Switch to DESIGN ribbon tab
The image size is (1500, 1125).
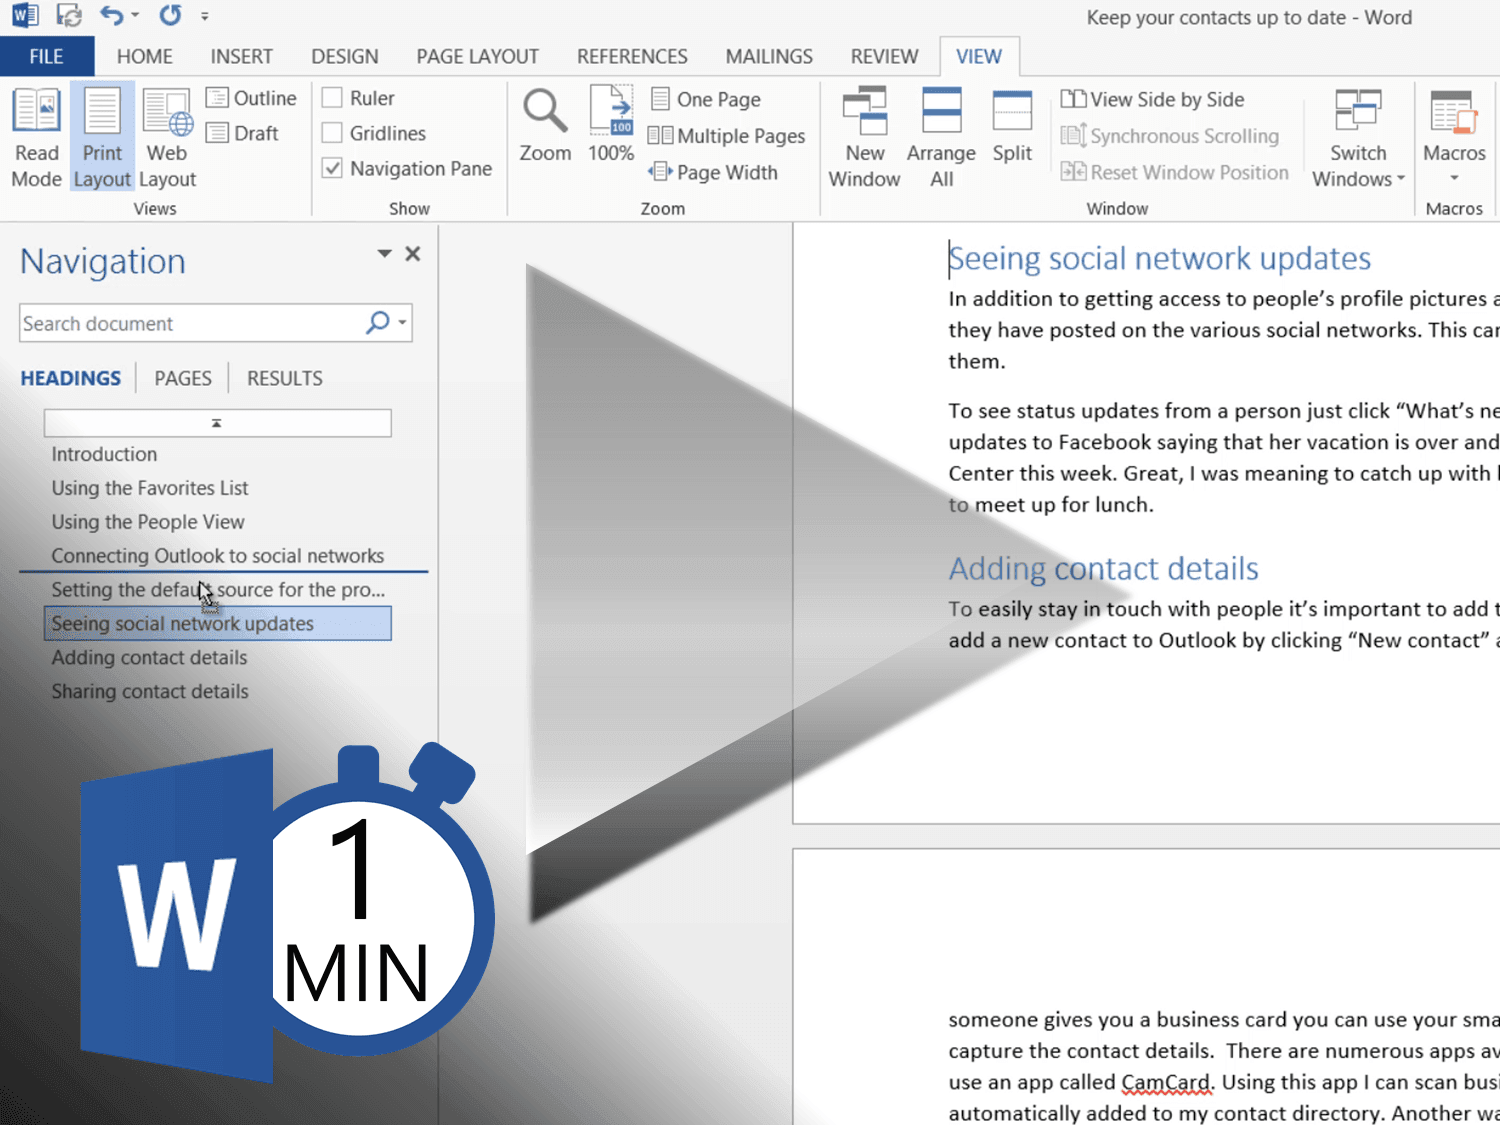click(x=344, y=57)
